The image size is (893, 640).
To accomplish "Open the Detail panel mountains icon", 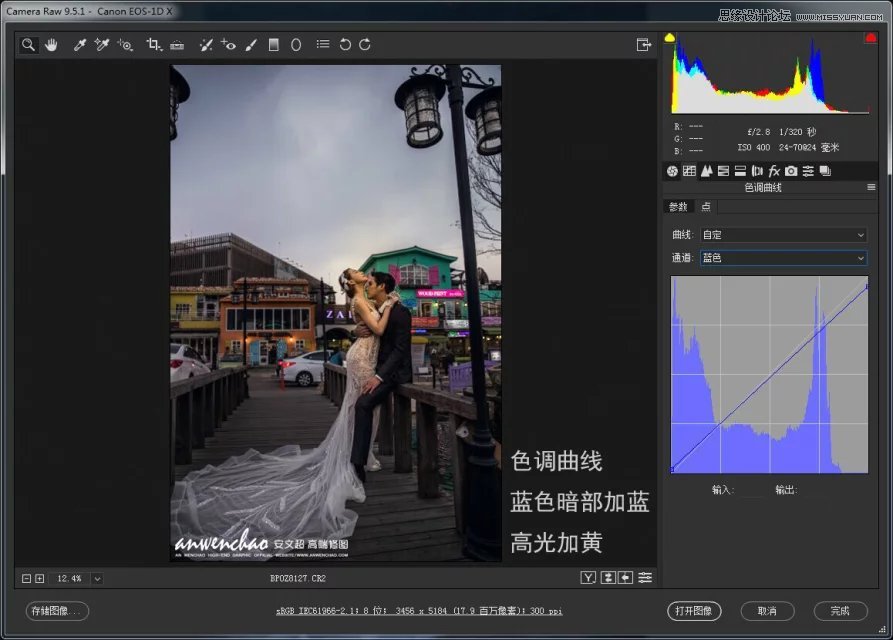I will click(x=706, y=171).
